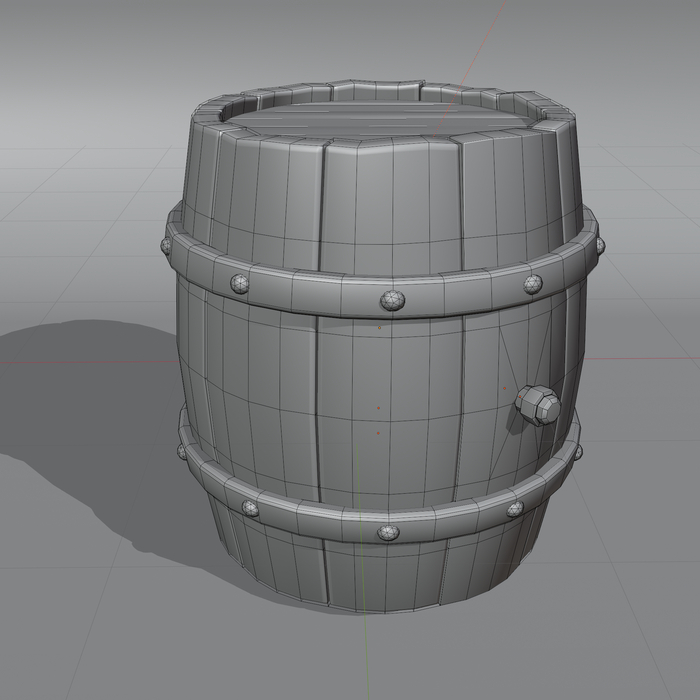This screenshot has width=700, height=700.
Task: Select the rightmost rivet on lower hoop
Action: click(577, 453)
